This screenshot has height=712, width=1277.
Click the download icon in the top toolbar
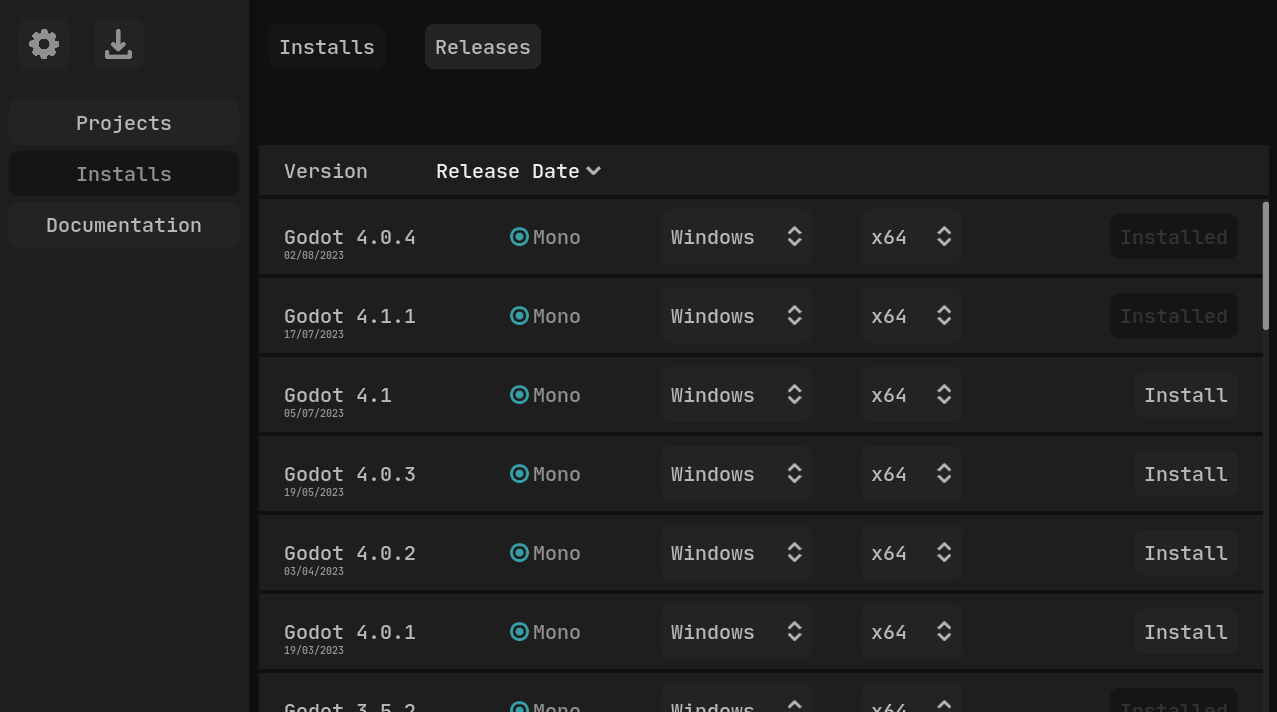coord(118,44)
